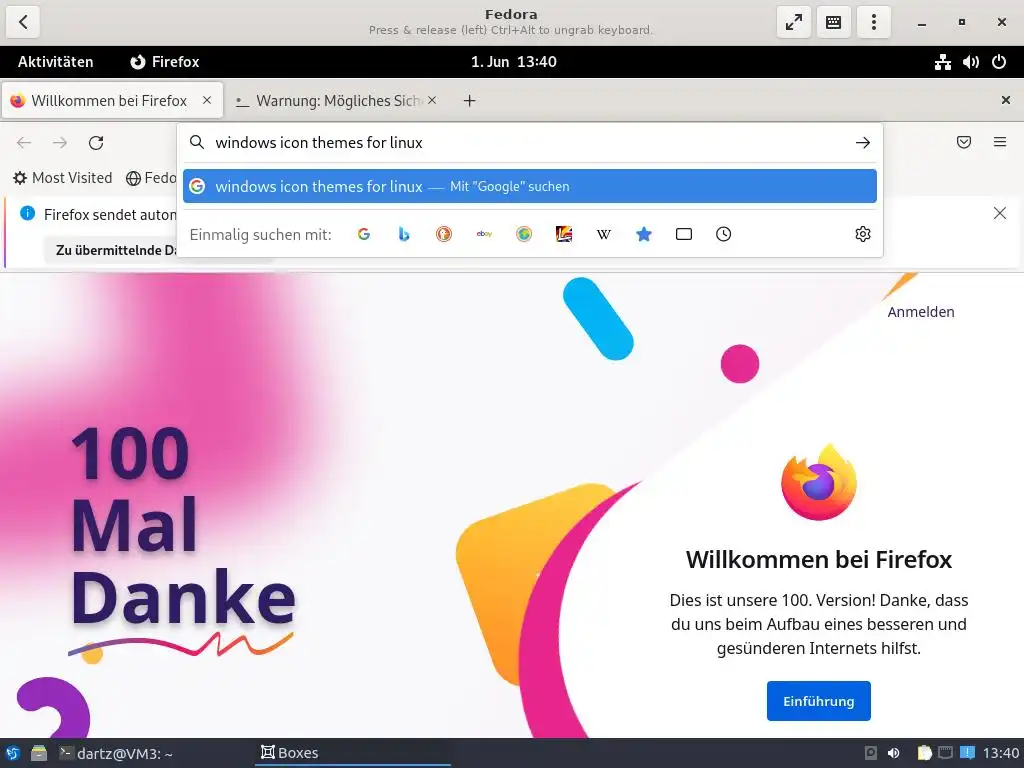Close the Firefox window with the X
The height and width of the screenshot is (768, 1024).
click(x=1006, y=100)
